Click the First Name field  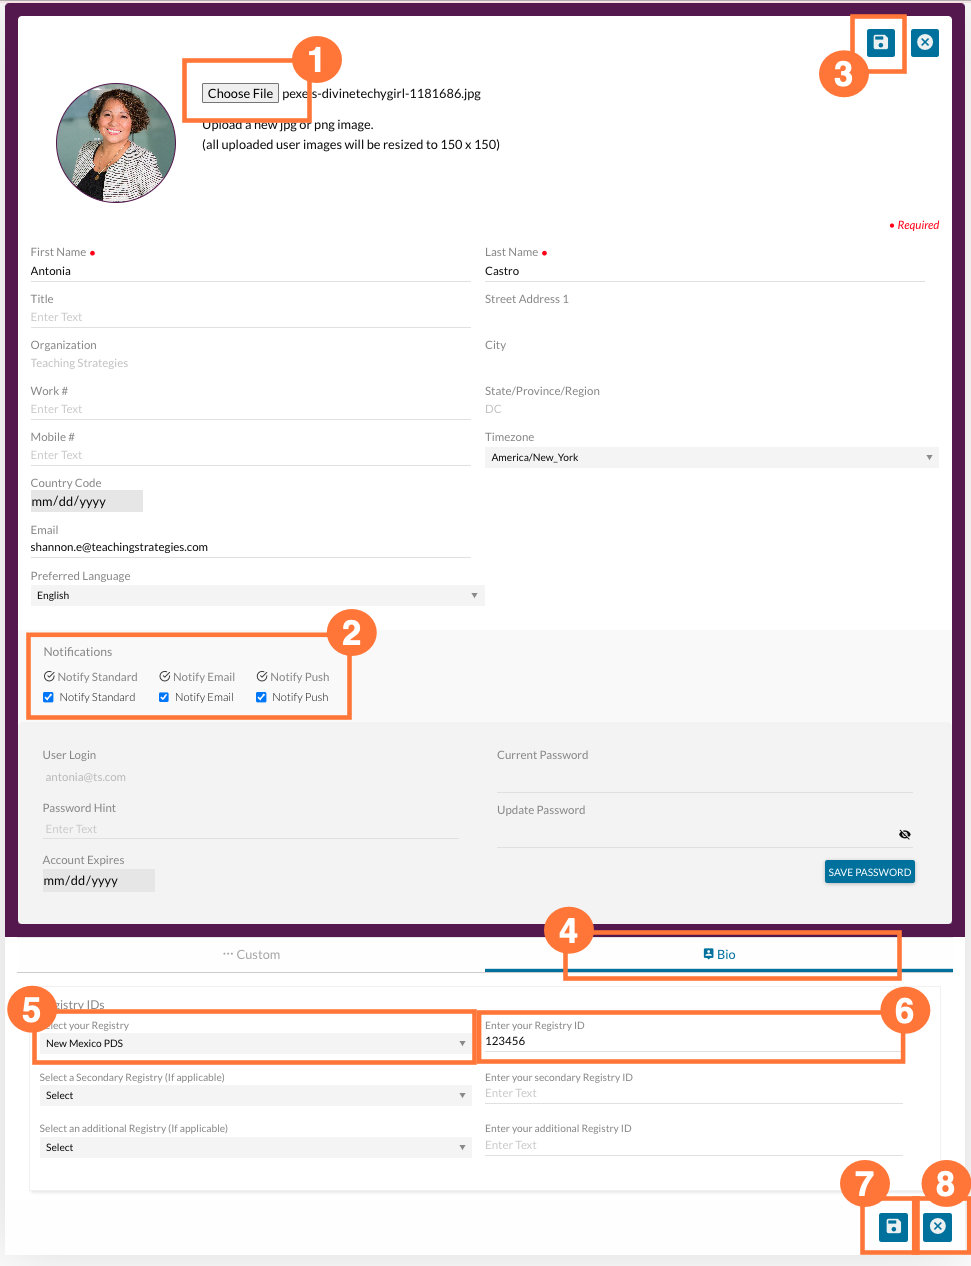pyautogui.click(x=250, y=271)
